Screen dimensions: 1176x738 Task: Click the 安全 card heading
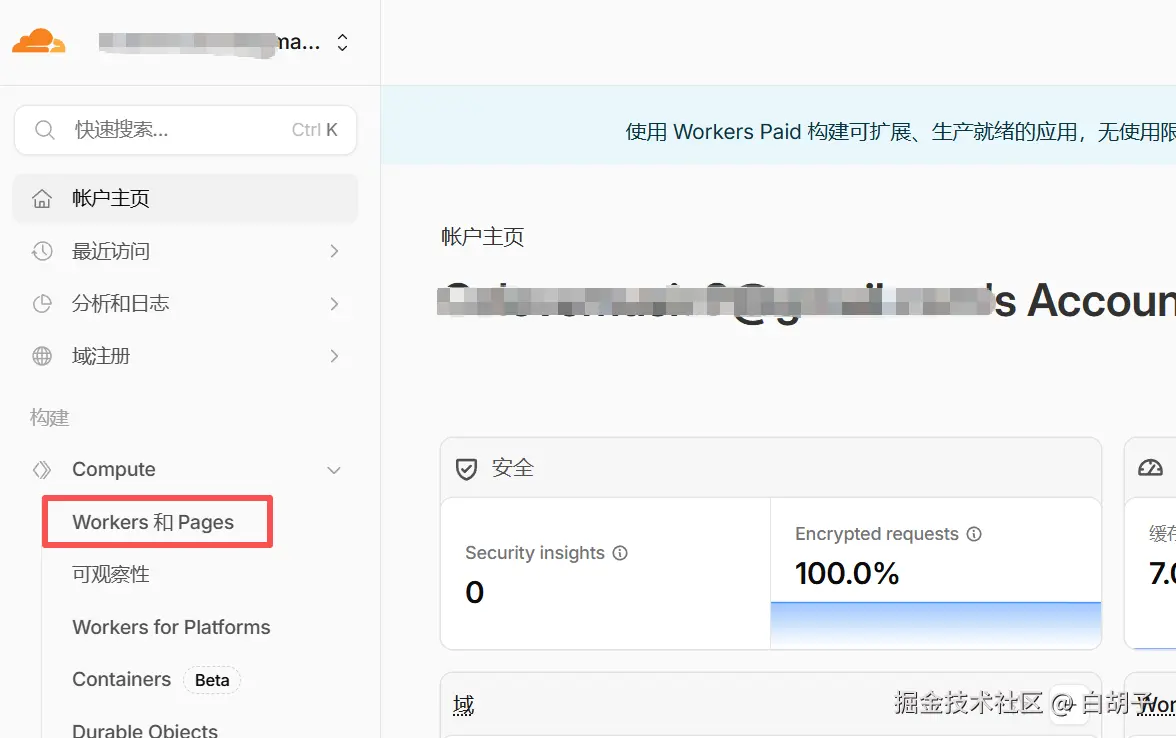[513, 468]
